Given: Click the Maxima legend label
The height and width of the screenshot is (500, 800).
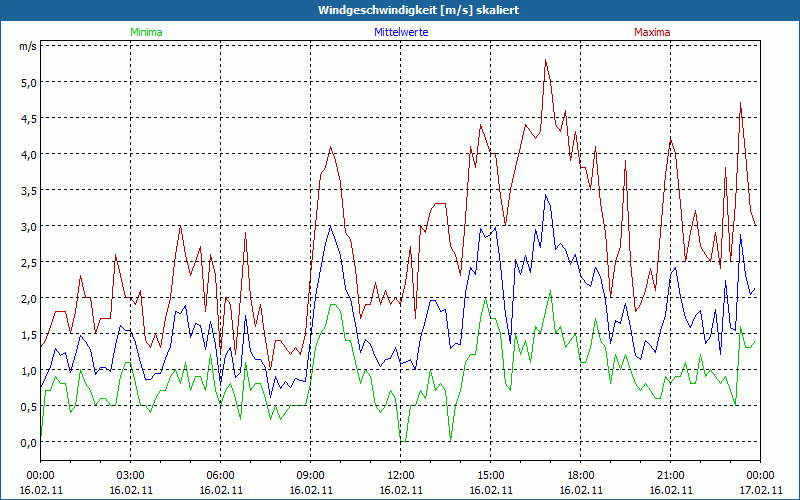Looking at the screenshot, I should click(652, 32).
